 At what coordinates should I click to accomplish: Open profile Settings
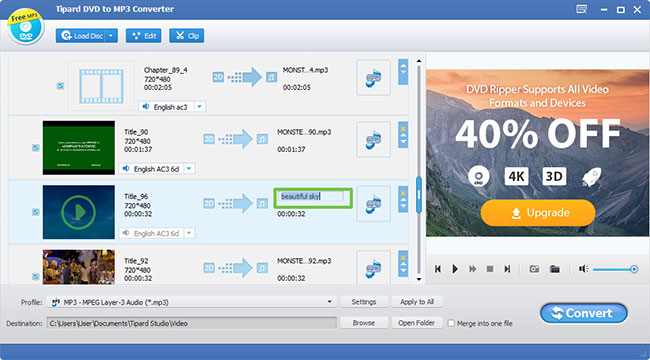[364, 302]
